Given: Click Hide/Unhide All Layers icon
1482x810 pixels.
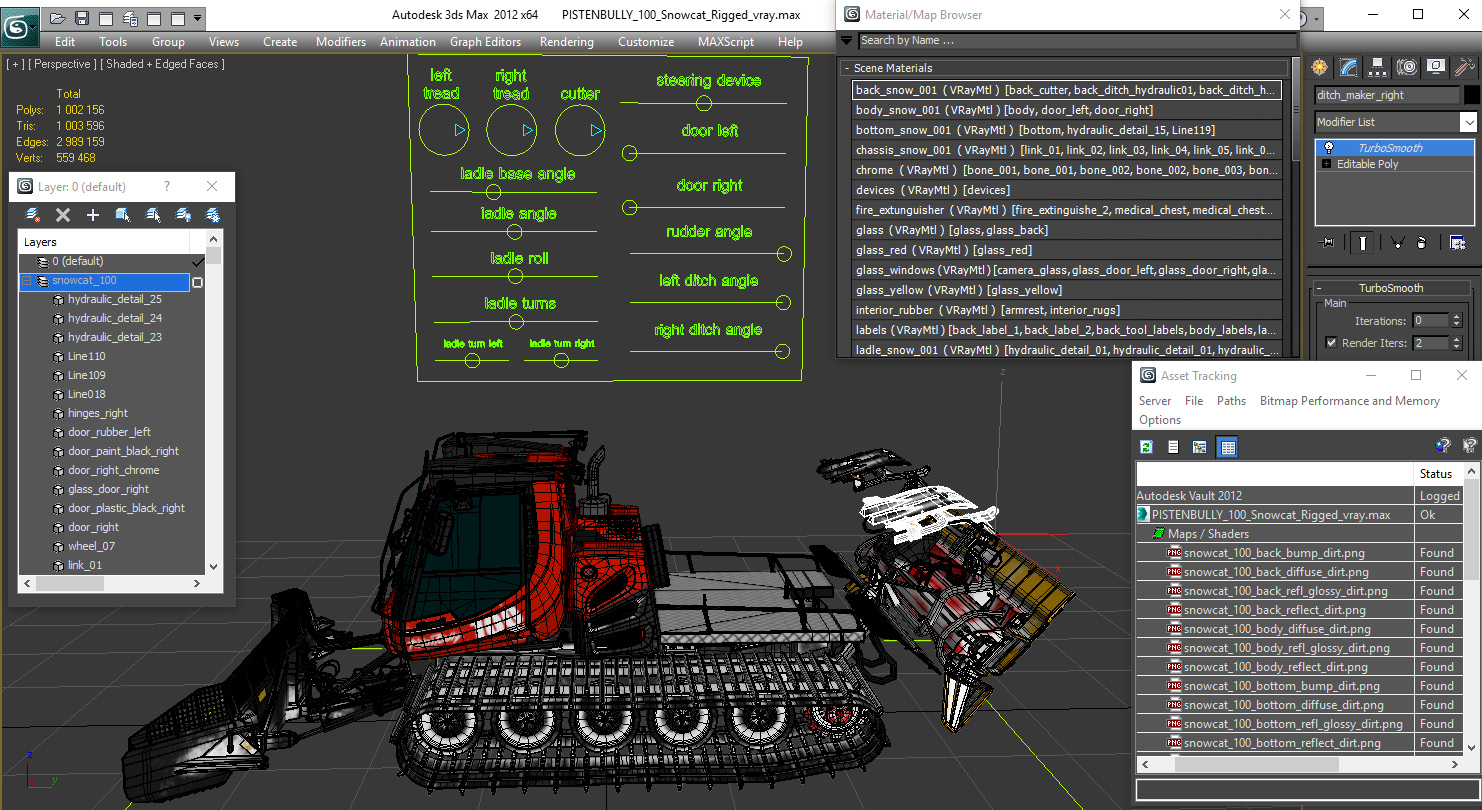Looking at the screenshot, I should (183, 215).
